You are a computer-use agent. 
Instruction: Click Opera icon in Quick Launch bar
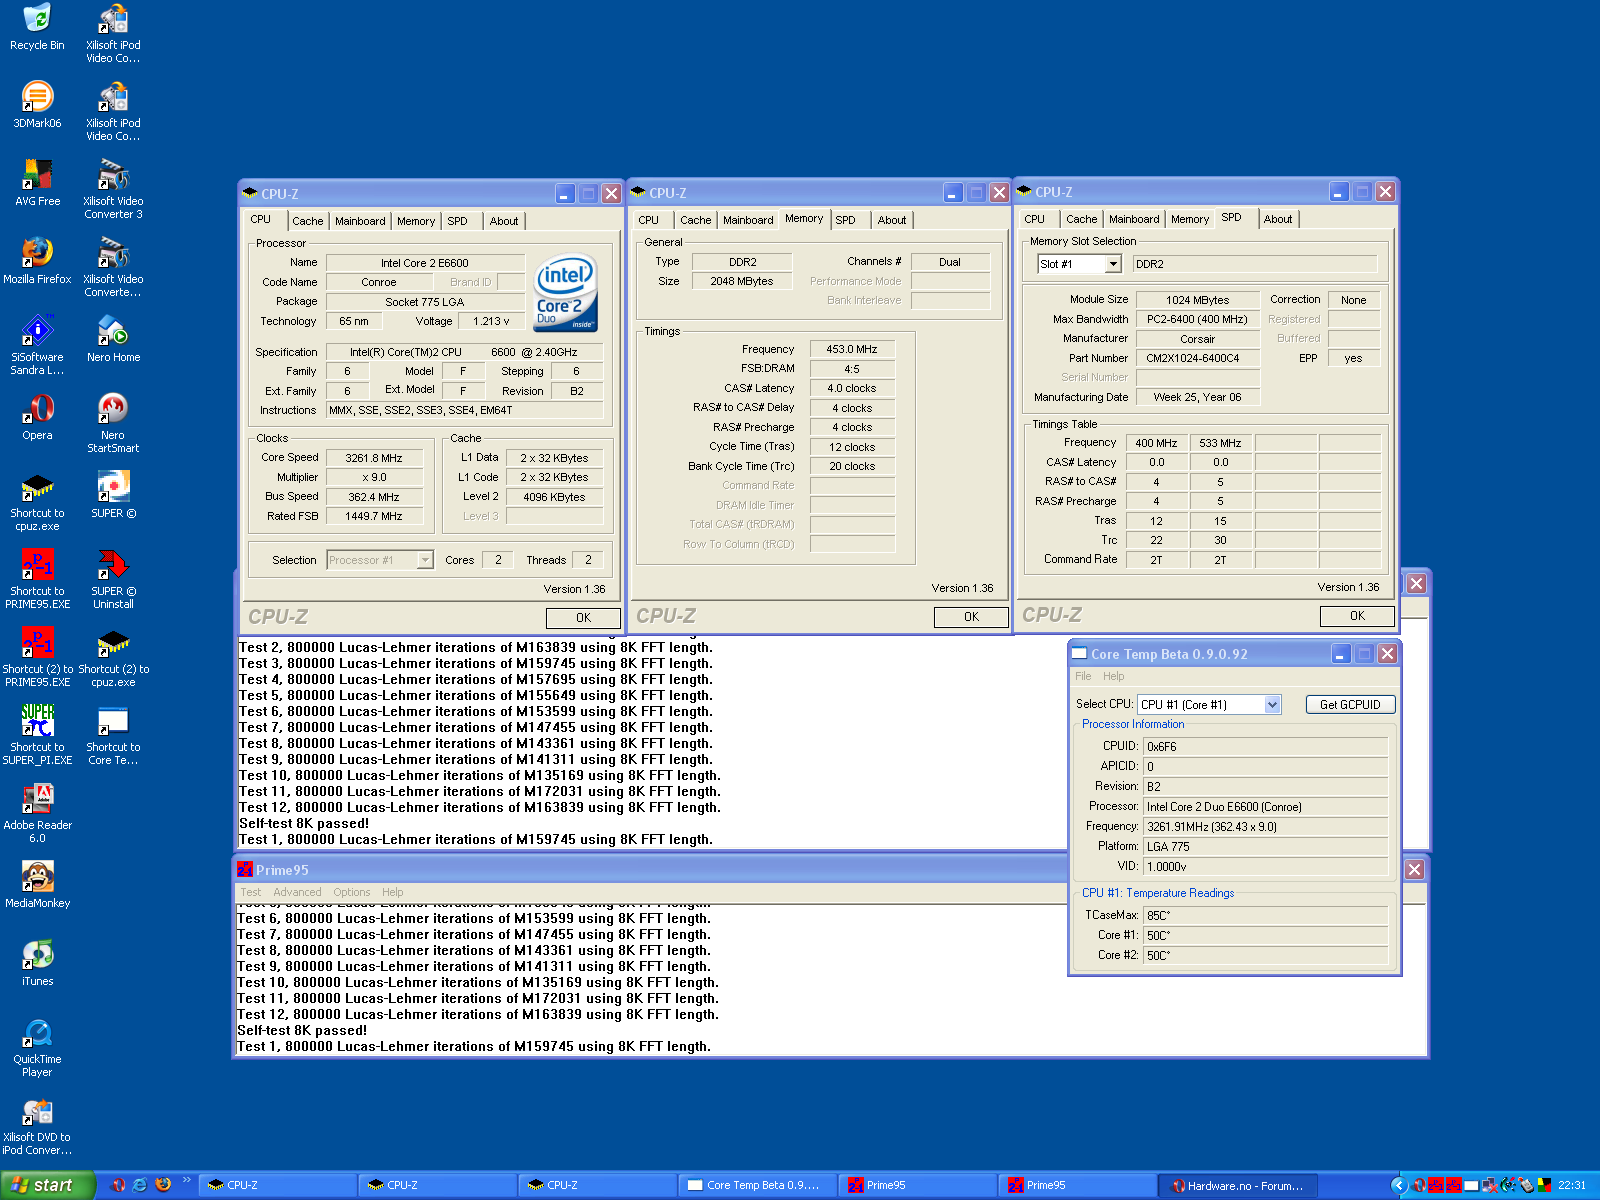pyautogui.click(x=118, y=1185)
